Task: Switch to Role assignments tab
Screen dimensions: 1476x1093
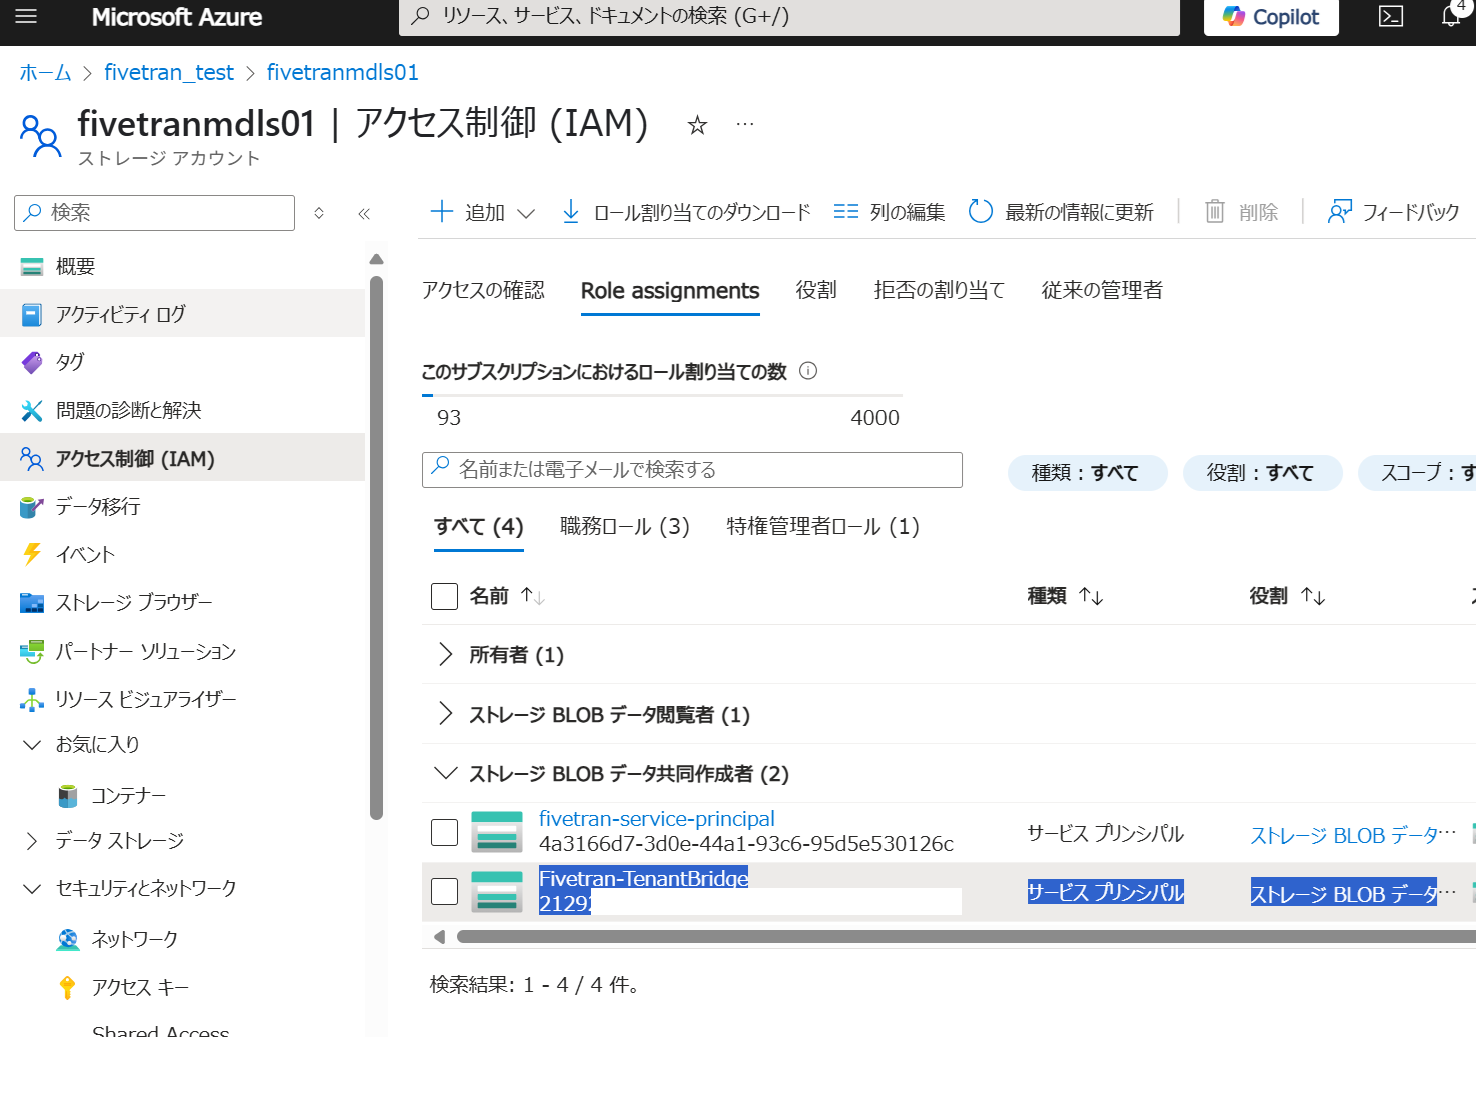Action: (x=670, y=291)
